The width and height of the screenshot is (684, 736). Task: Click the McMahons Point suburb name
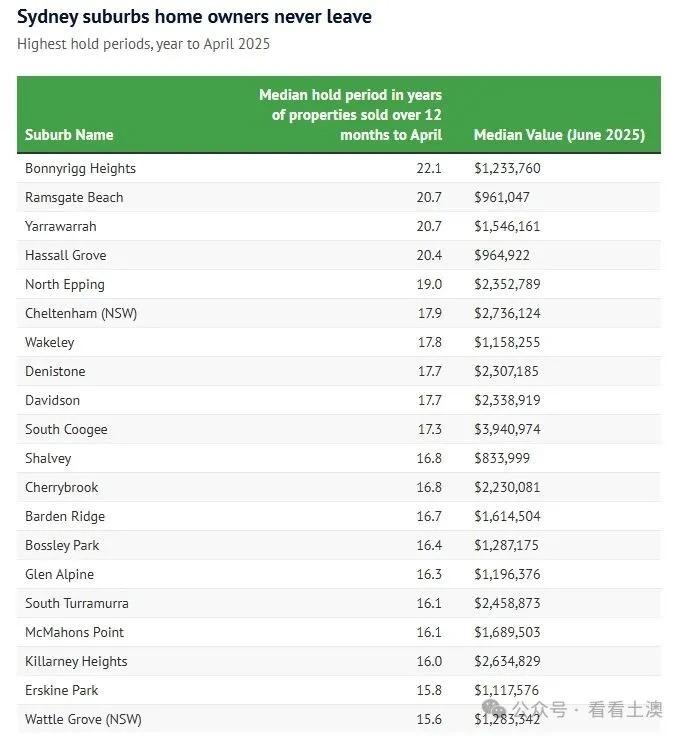tap(75, 632)
